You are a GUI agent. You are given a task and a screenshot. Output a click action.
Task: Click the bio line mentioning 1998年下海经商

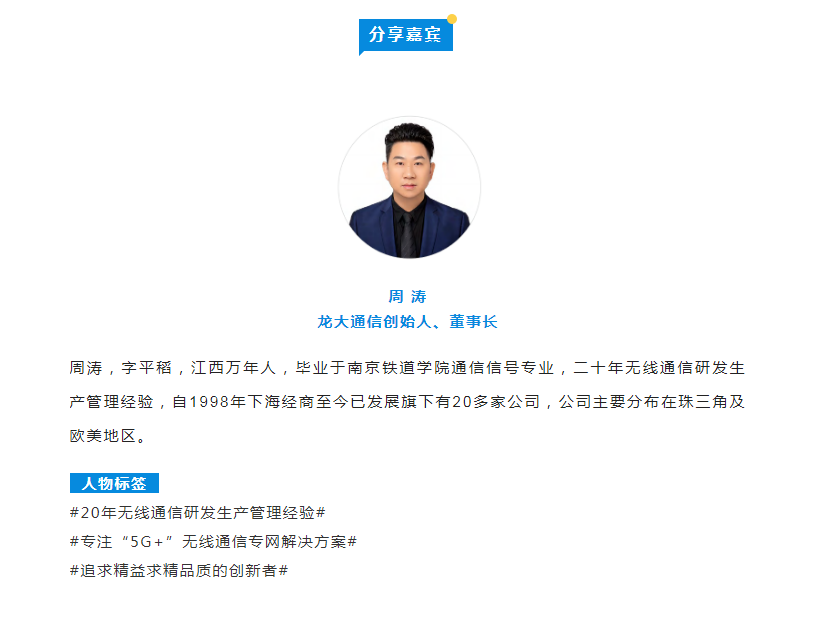(x=407, y=402)
